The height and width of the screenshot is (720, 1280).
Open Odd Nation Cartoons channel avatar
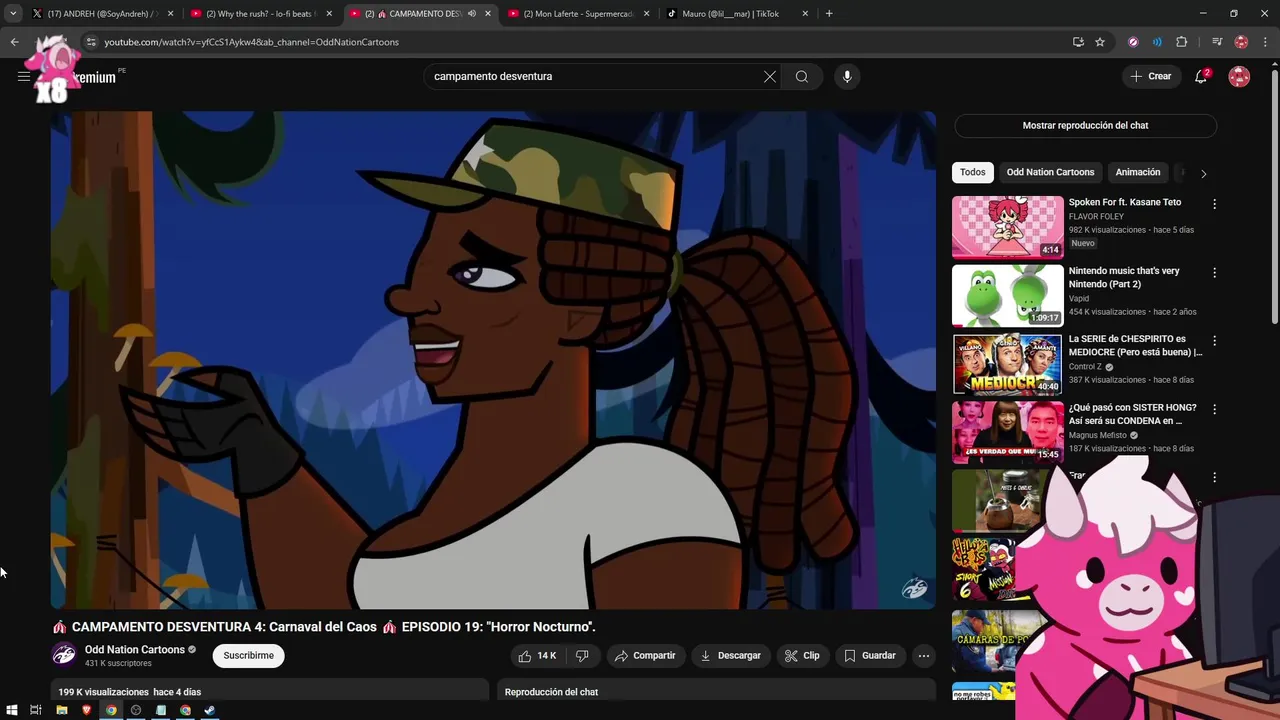pyautogui.click(x=64, y=655)
